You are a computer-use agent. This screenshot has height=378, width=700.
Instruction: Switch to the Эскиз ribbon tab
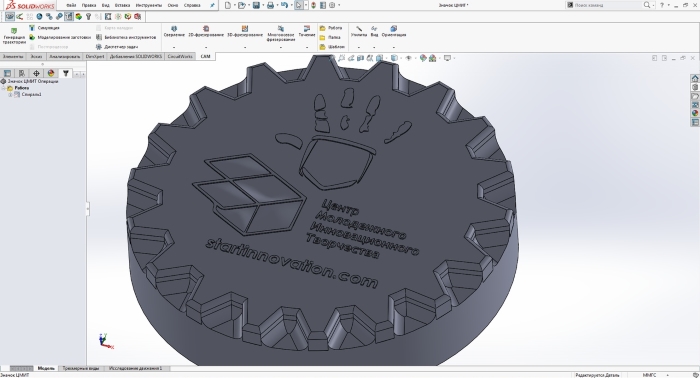(36, 57)
